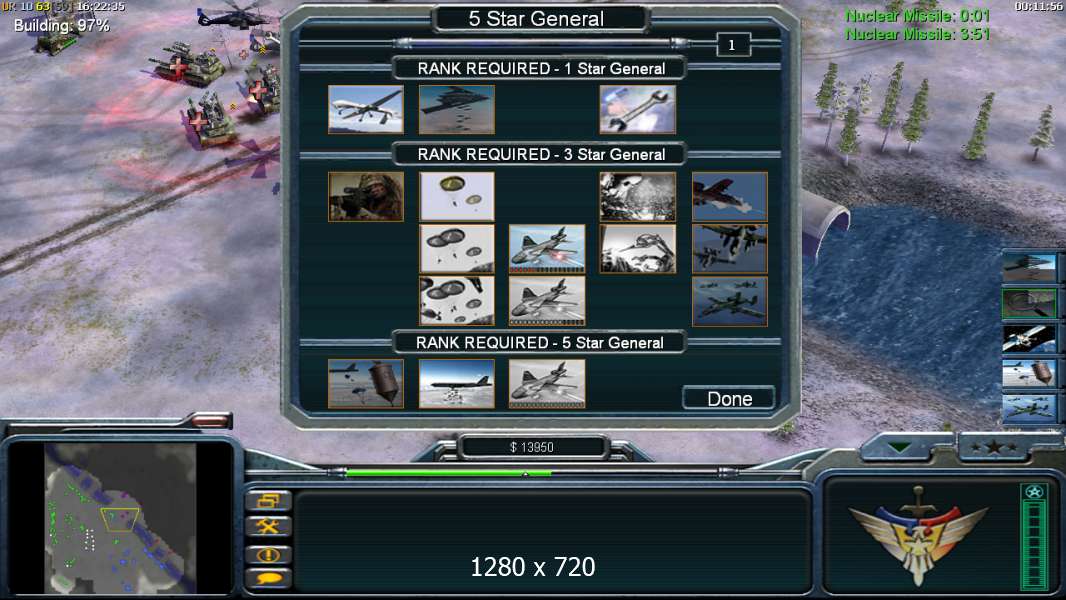Image resolution: width=1066 pixels, height=600 pixels.
Task: Open the idle worker stacked-panels button
Action: click(268, 501)
